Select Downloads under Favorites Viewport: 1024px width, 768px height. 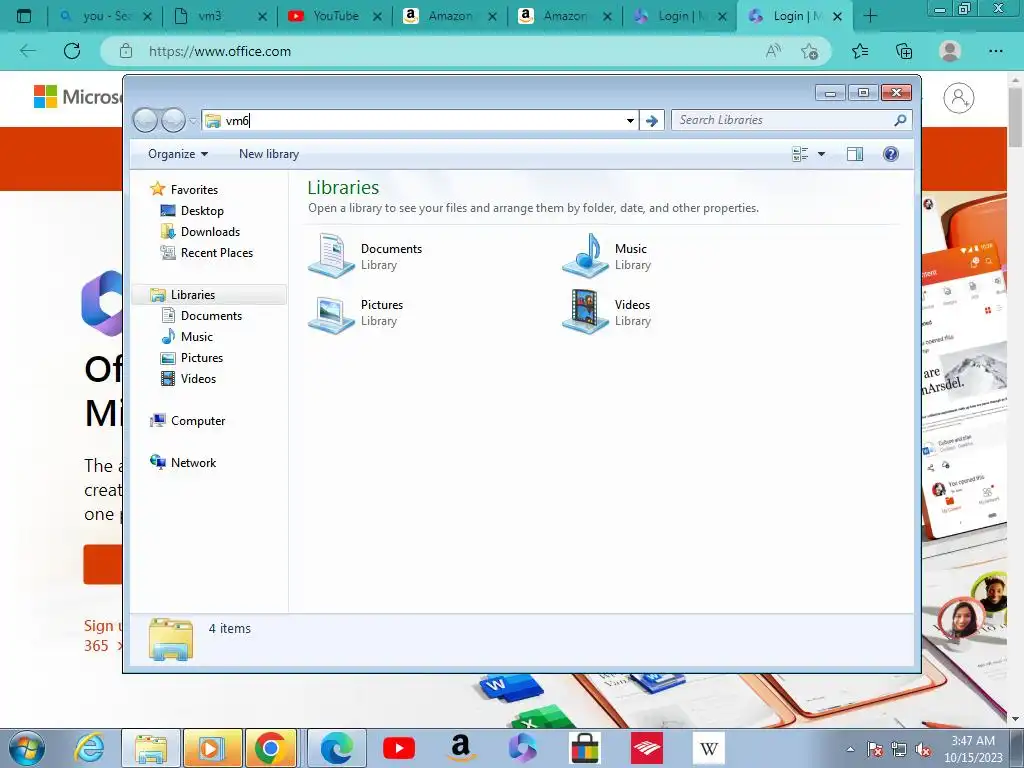[x=210, y=232]
